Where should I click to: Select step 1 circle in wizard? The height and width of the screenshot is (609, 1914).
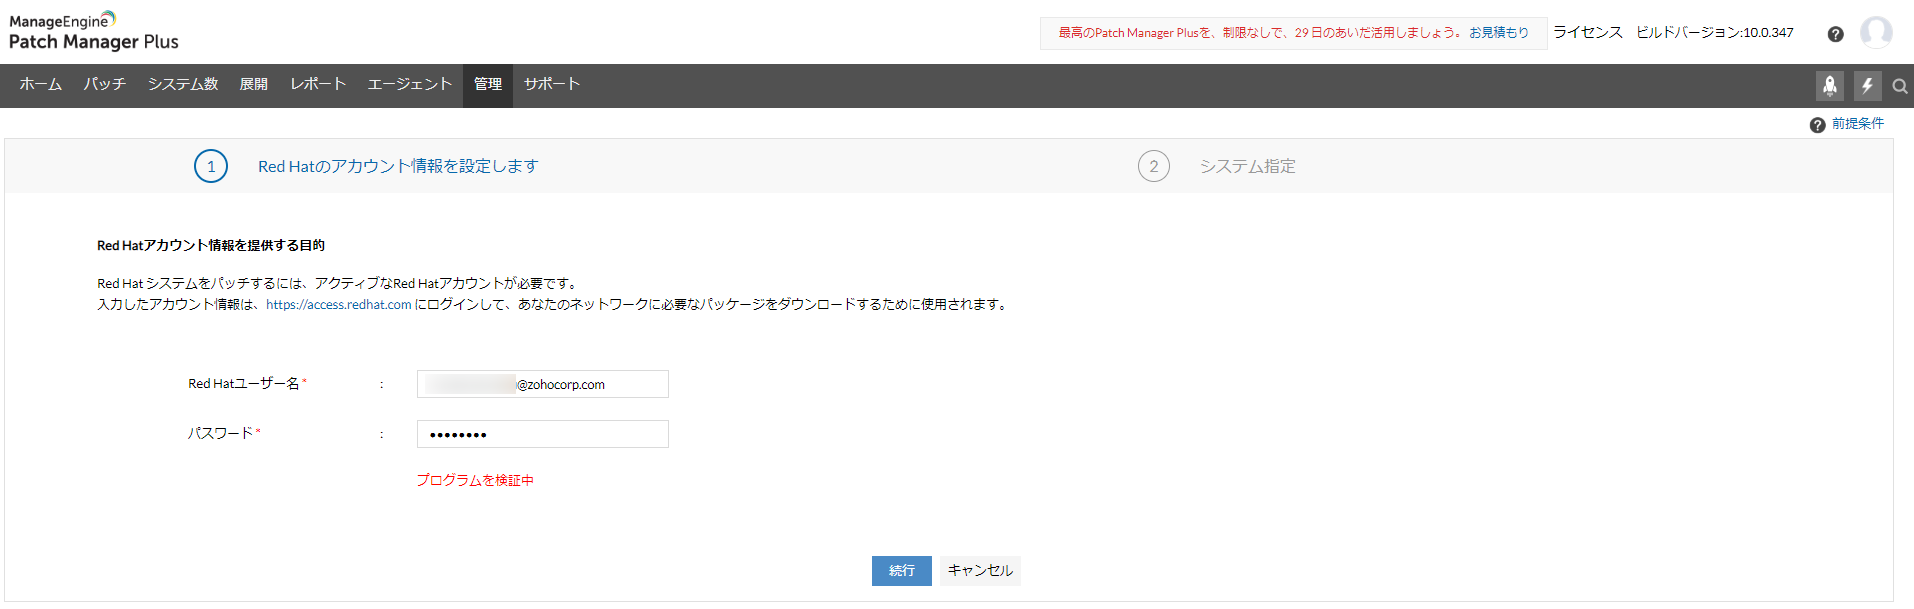tap(211, 166)
